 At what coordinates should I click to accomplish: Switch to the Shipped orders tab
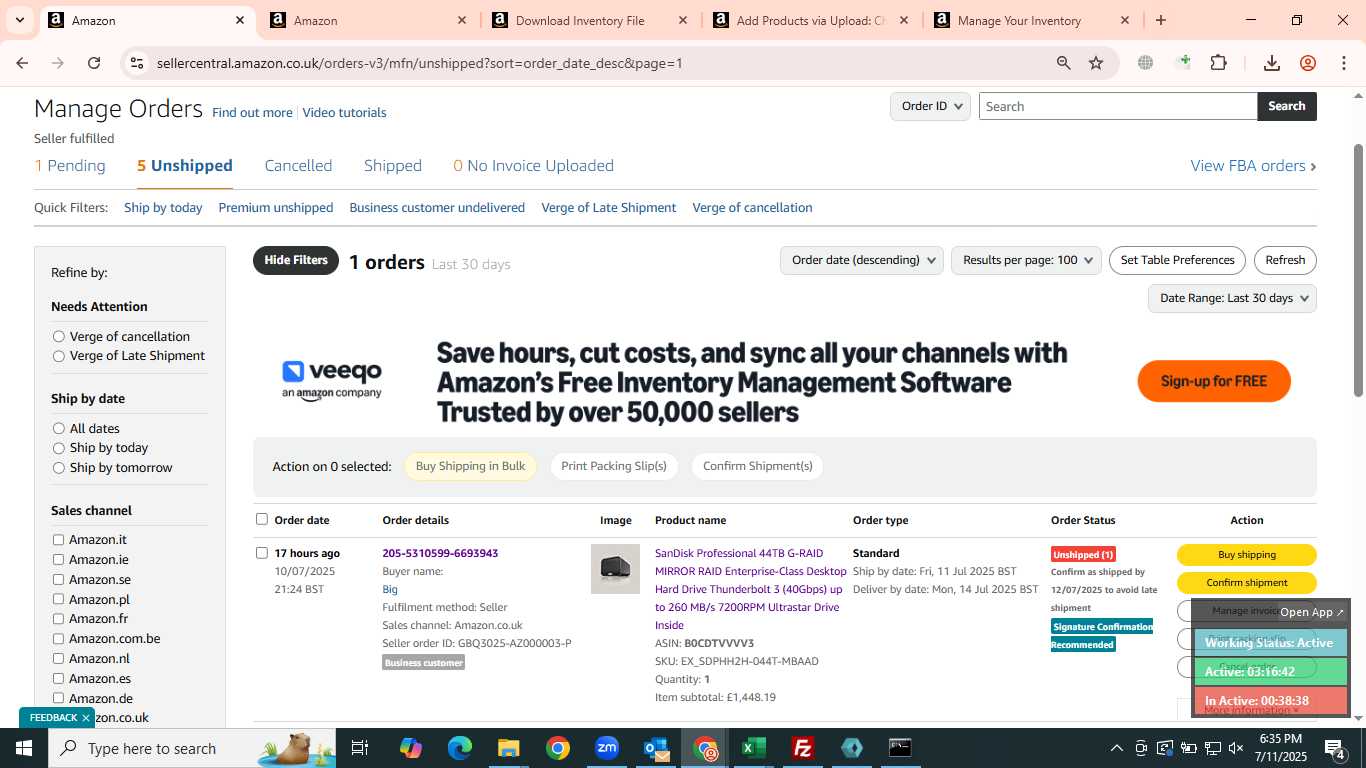tap(393, 166)
